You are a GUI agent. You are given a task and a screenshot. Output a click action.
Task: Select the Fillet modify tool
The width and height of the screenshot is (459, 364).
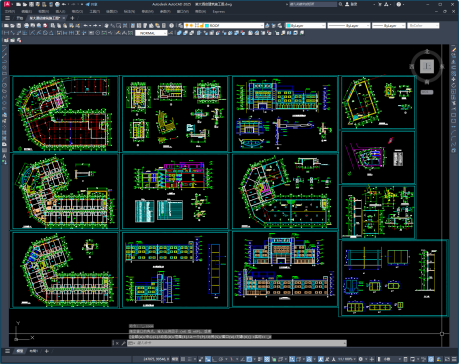click(x=454, y=137)
